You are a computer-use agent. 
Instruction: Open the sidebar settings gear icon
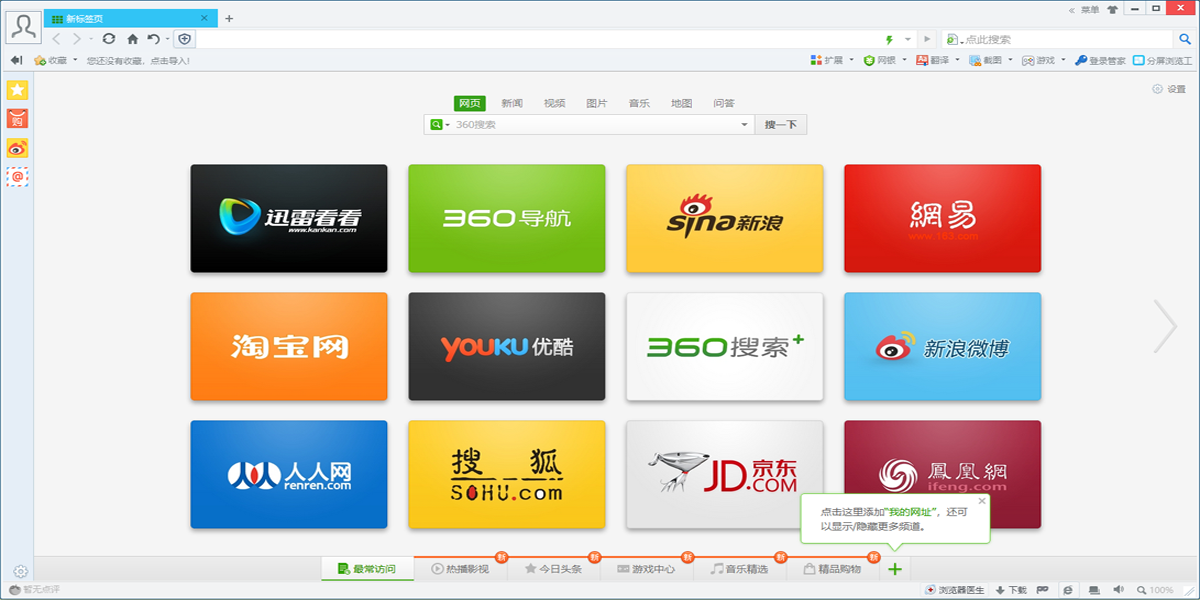coord(20,572)
